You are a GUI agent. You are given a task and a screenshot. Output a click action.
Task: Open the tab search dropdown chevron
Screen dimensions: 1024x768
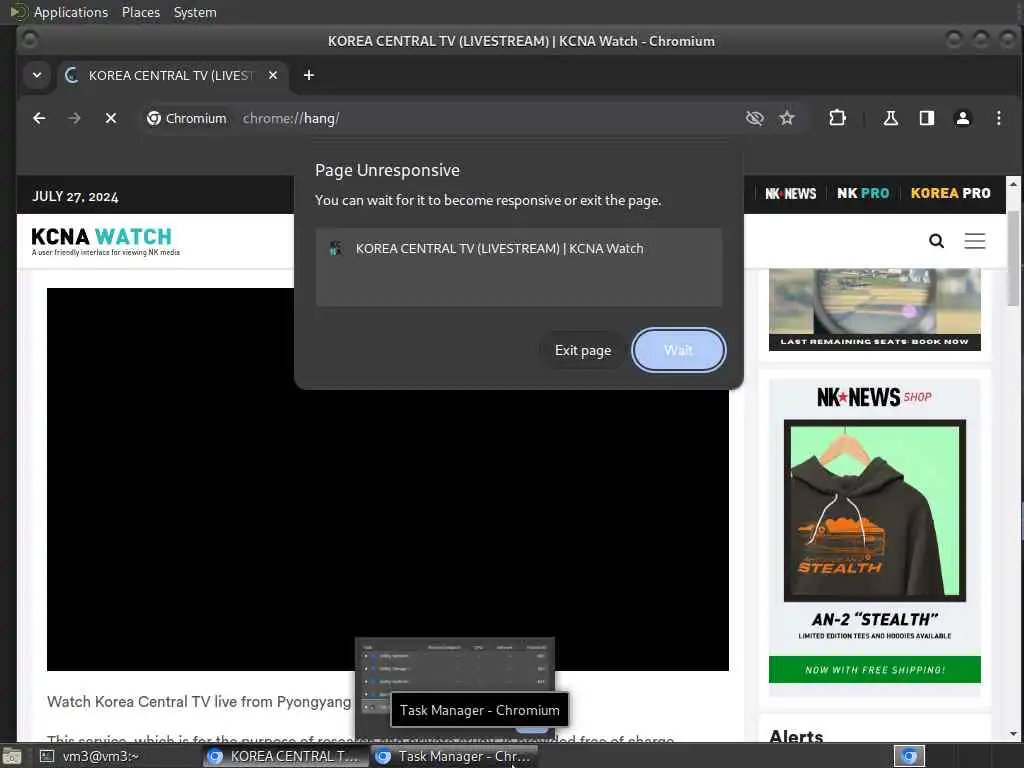[37, 75]
